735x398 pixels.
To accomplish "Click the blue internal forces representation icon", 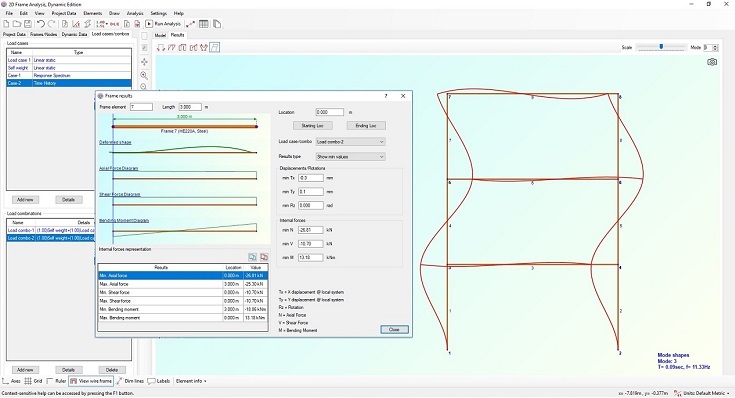I will tap(252, 257).
